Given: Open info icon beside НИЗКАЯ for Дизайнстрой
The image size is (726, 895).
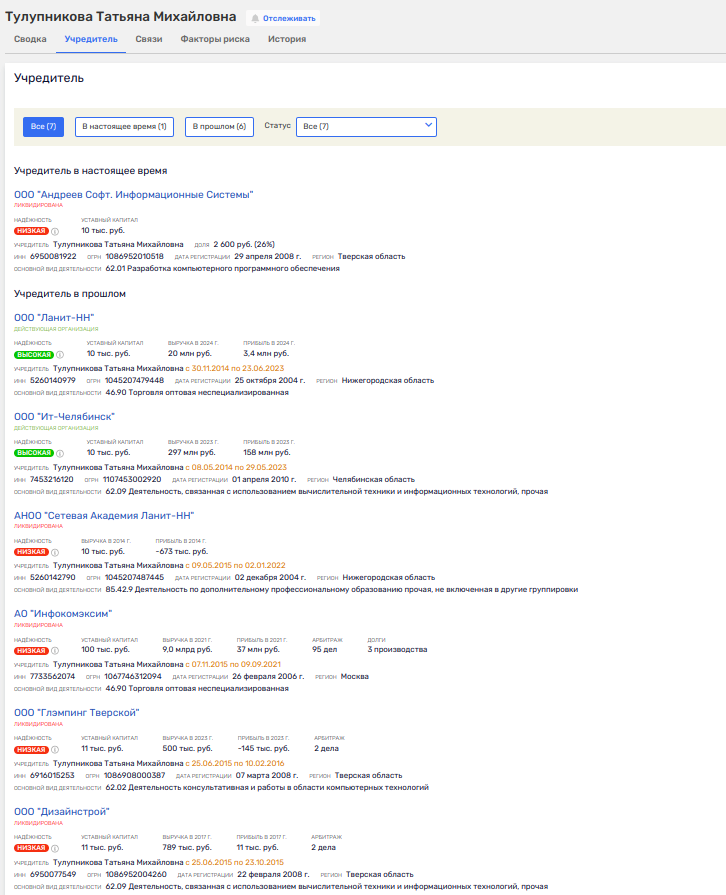Looking at the screenshot, I should point(55,848).
